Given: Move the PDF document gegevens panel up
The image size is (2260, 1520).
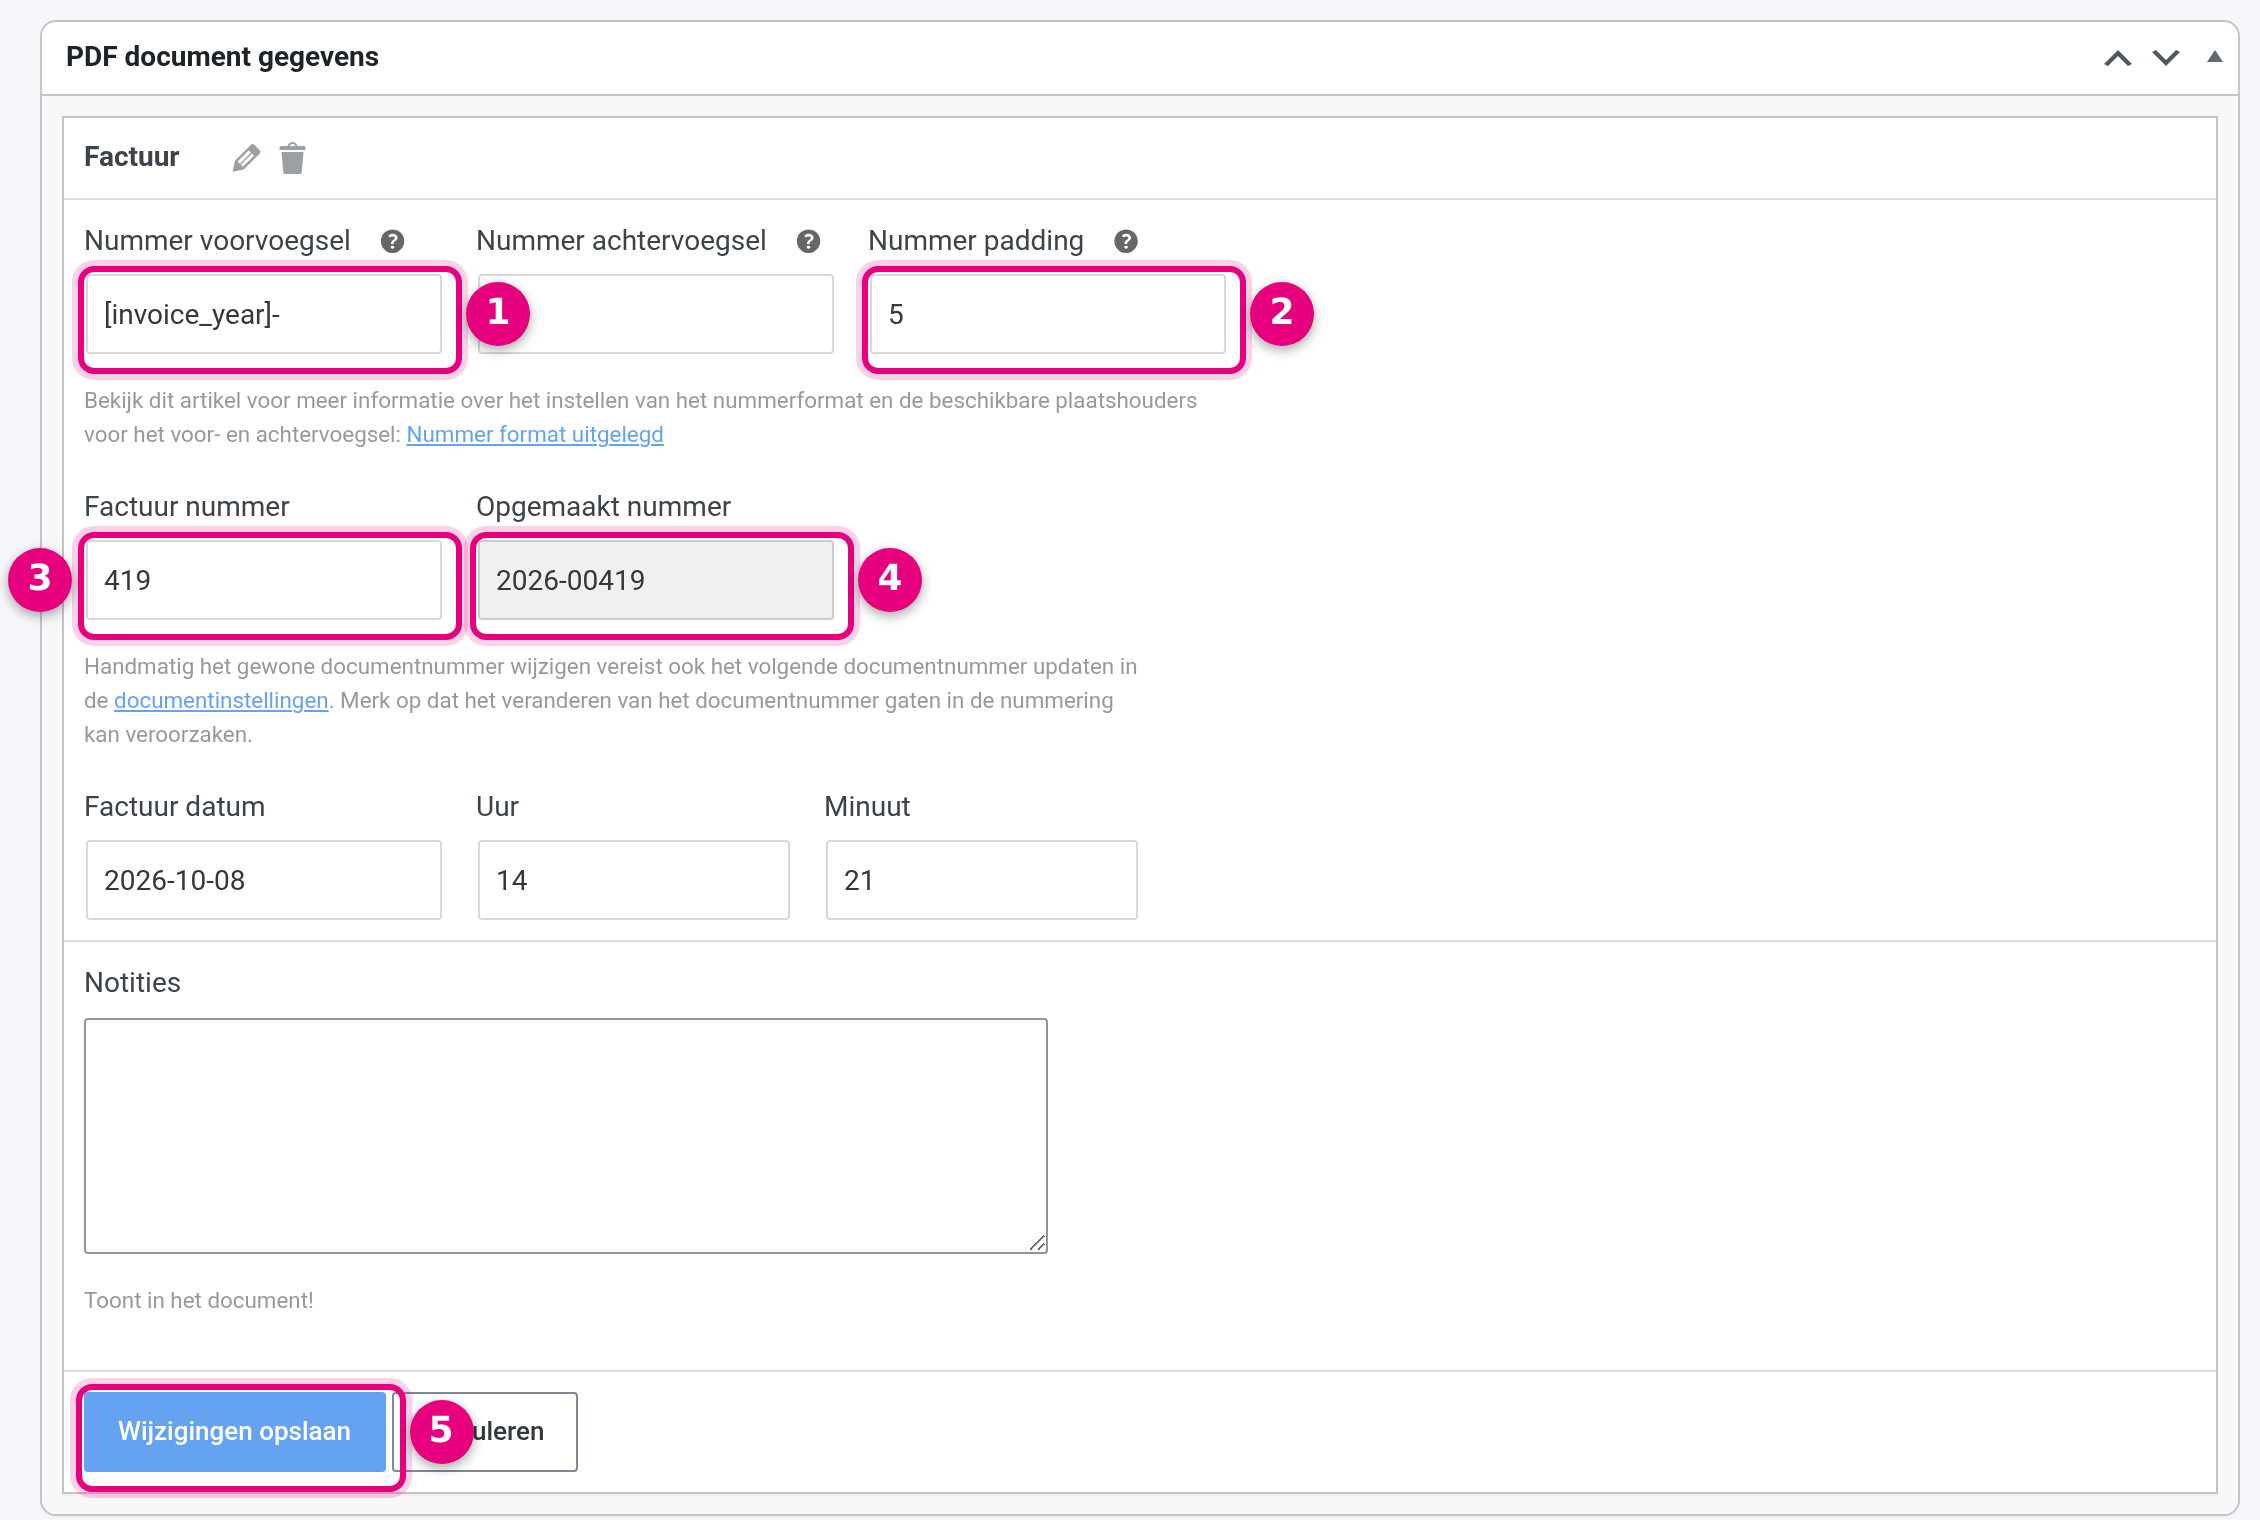Looking at the screenshot, I should point(2117,58).
